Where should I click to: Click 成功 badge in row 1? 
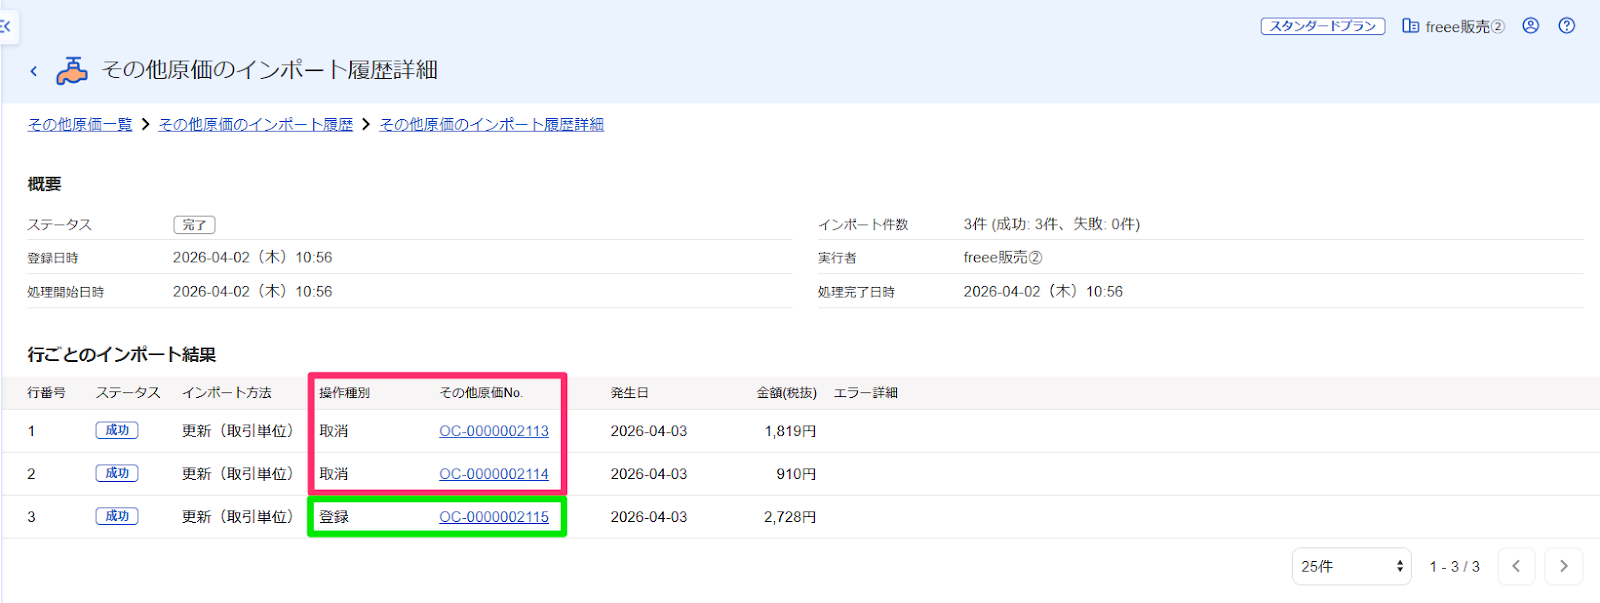(117, 430)
